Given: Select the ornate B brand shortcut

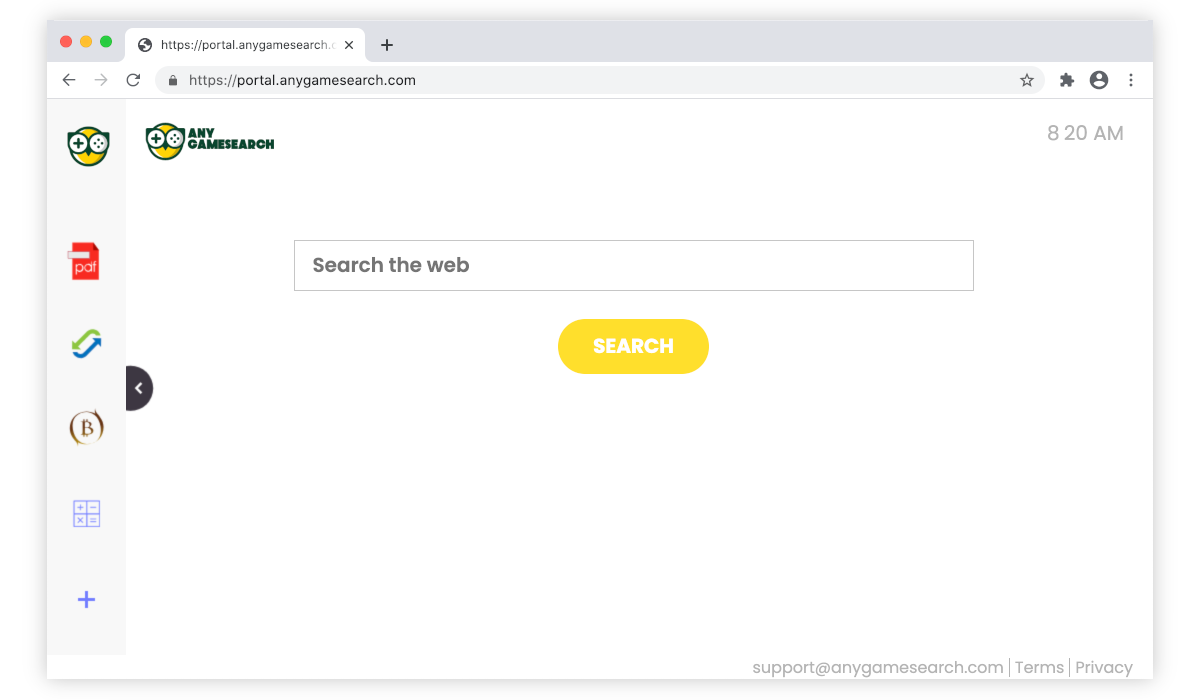Looking at the screenshot, I should (x=86, y=427).
